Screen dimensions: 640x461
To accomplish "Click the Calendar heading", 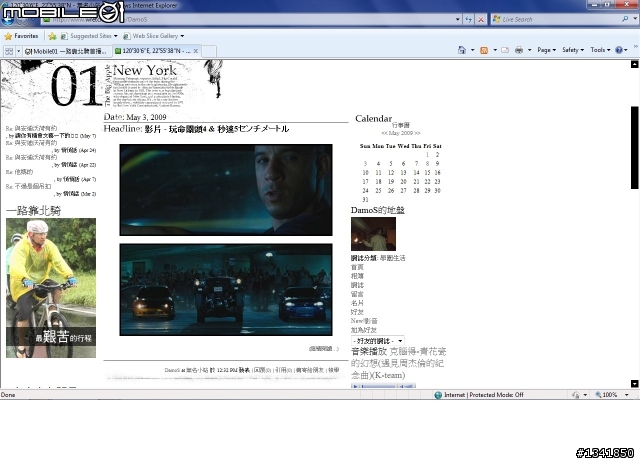I will (373, 118).
